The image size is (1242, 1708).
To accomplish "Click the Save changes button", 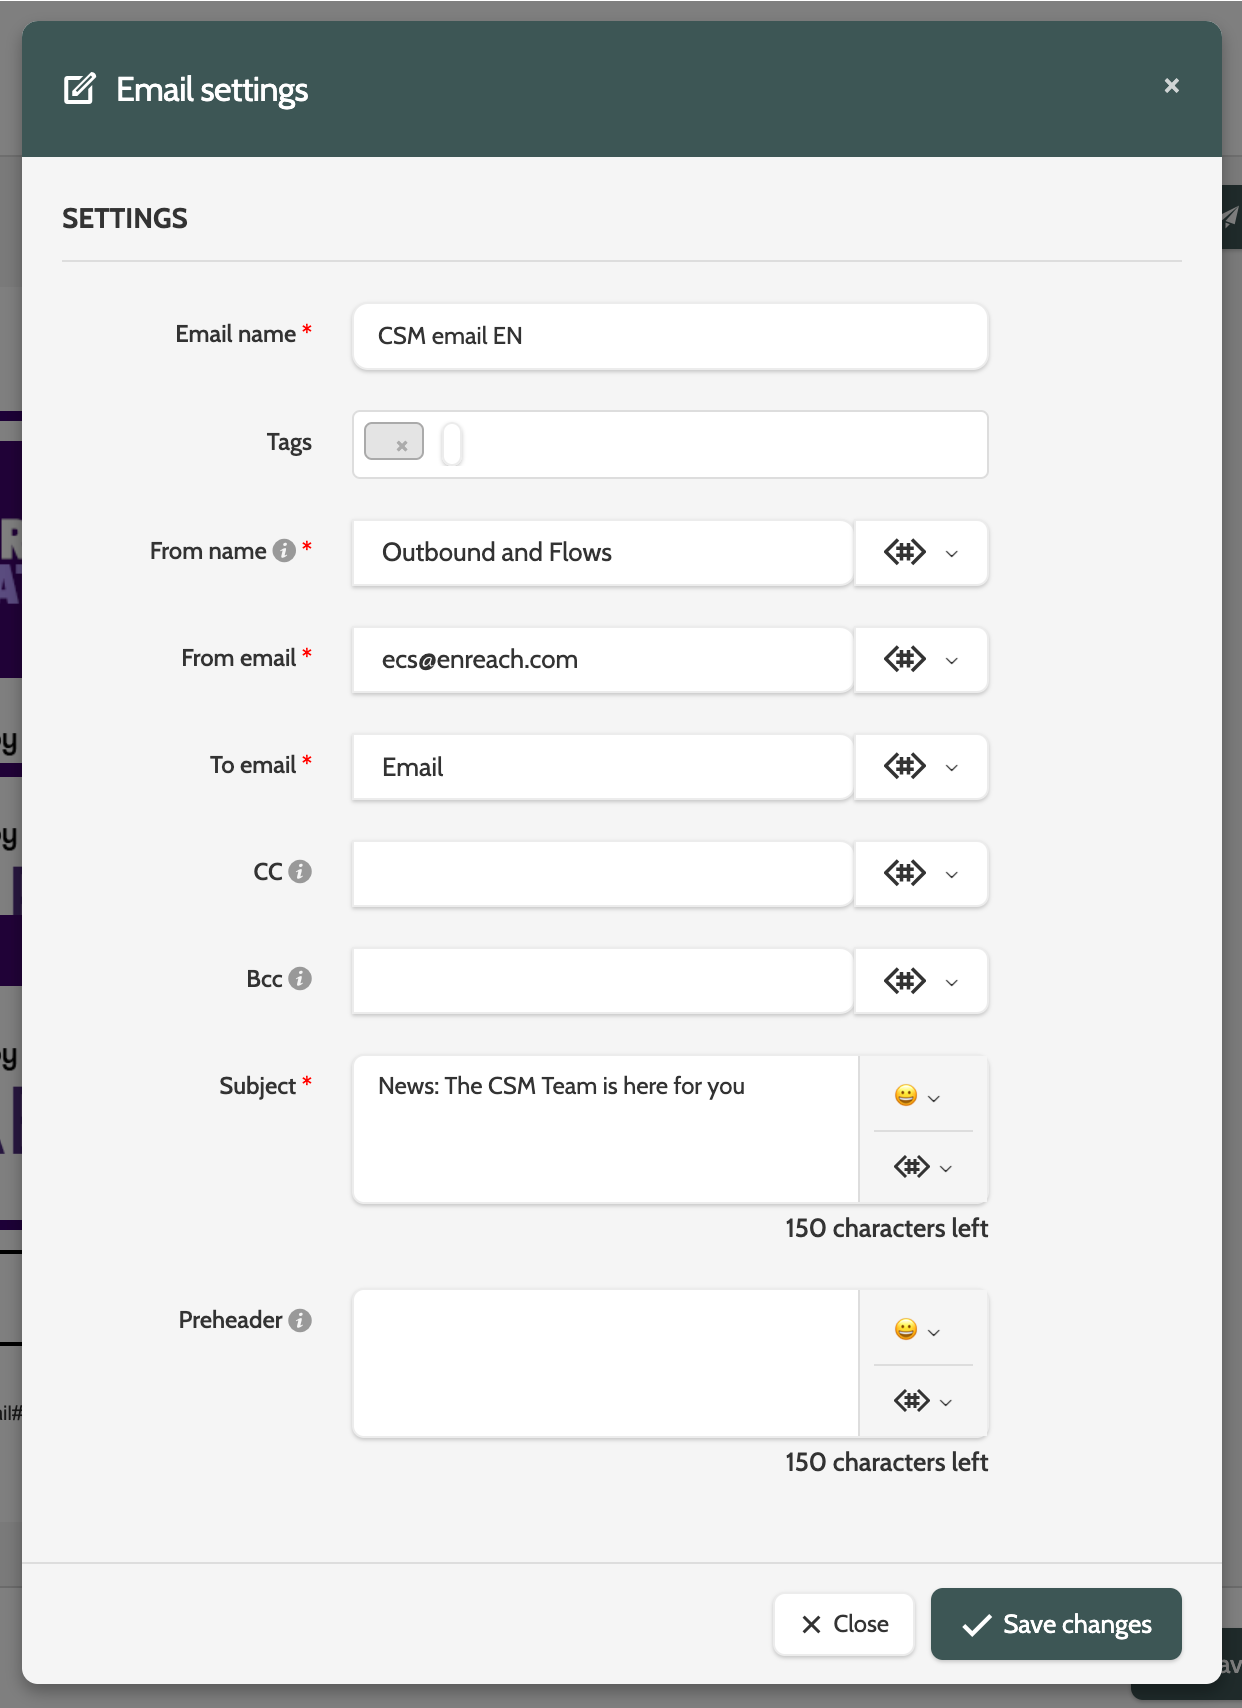I will pyautogui.click(x=1056, y=1624).
